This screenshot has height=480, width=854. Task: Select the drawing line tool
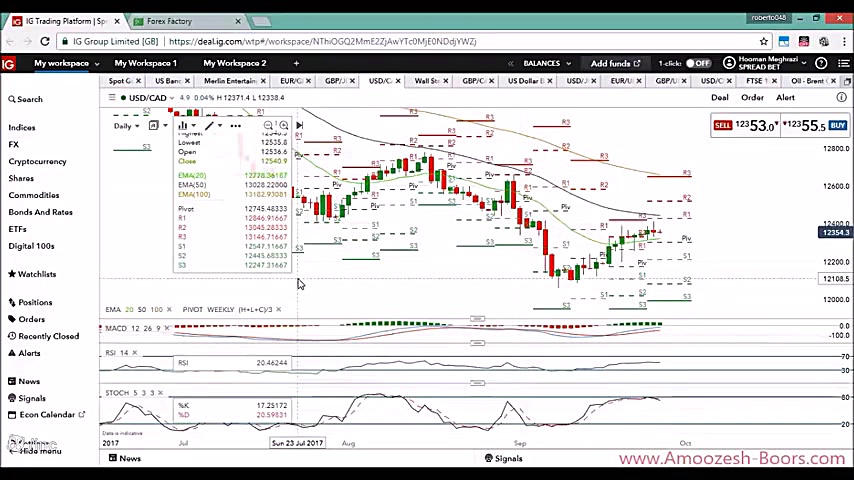pyautogui.click(x=209, y=125)
